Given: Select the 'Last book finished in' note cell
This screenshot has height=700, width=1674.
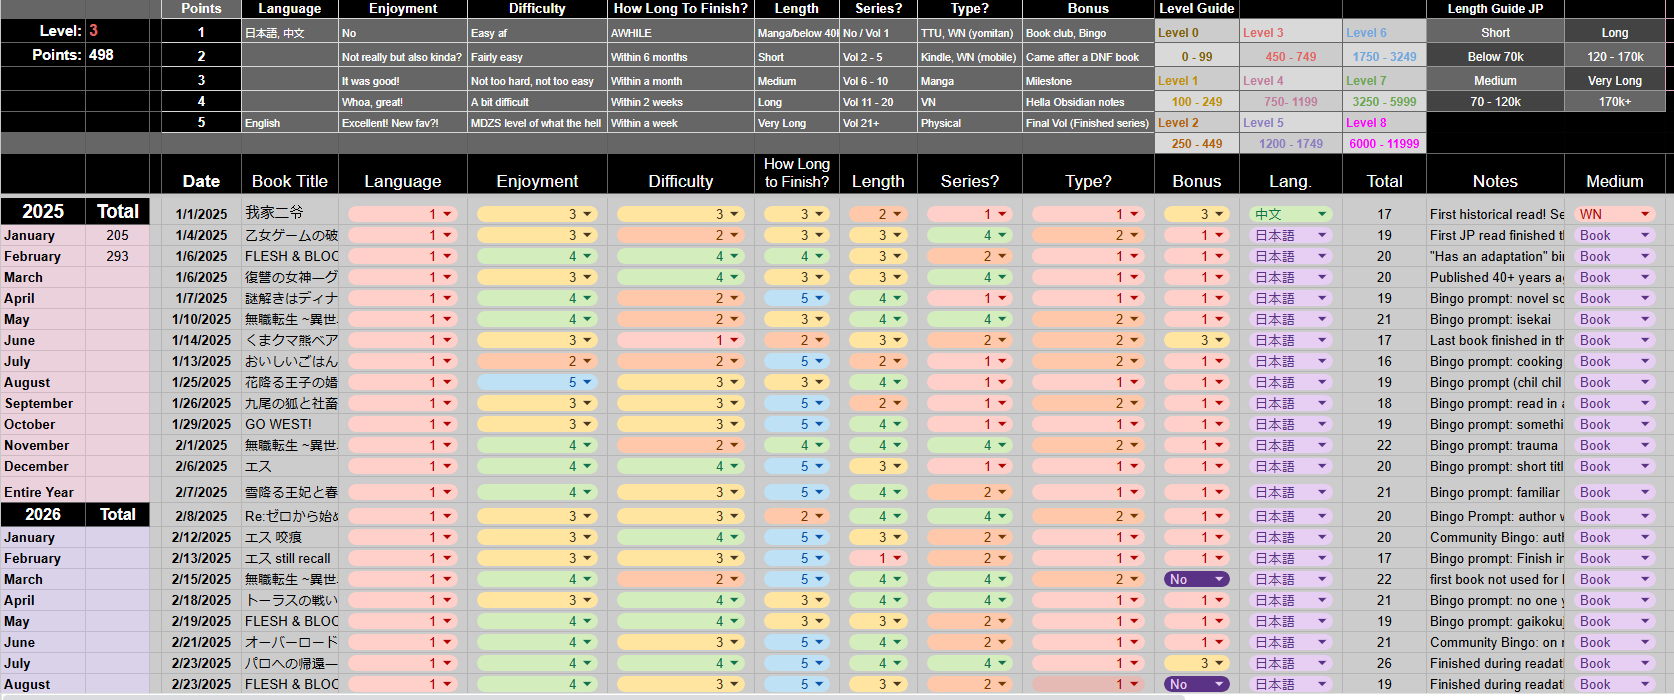Looking at the screenshot, I should (1495, 340).
